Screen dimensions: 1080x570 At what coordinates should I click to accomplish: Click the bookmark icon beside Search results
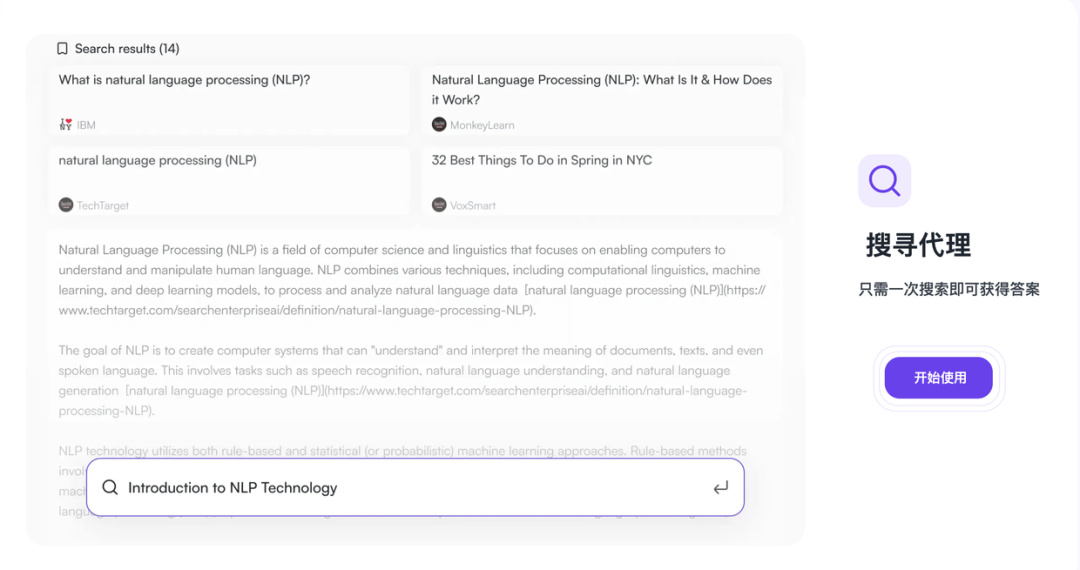pos(62,49)
